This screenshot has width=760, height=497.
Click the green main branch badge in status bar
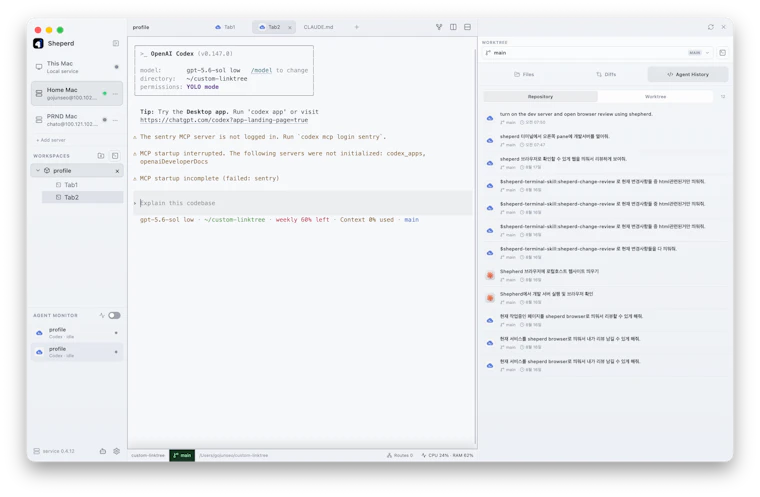tap(182, 456)
